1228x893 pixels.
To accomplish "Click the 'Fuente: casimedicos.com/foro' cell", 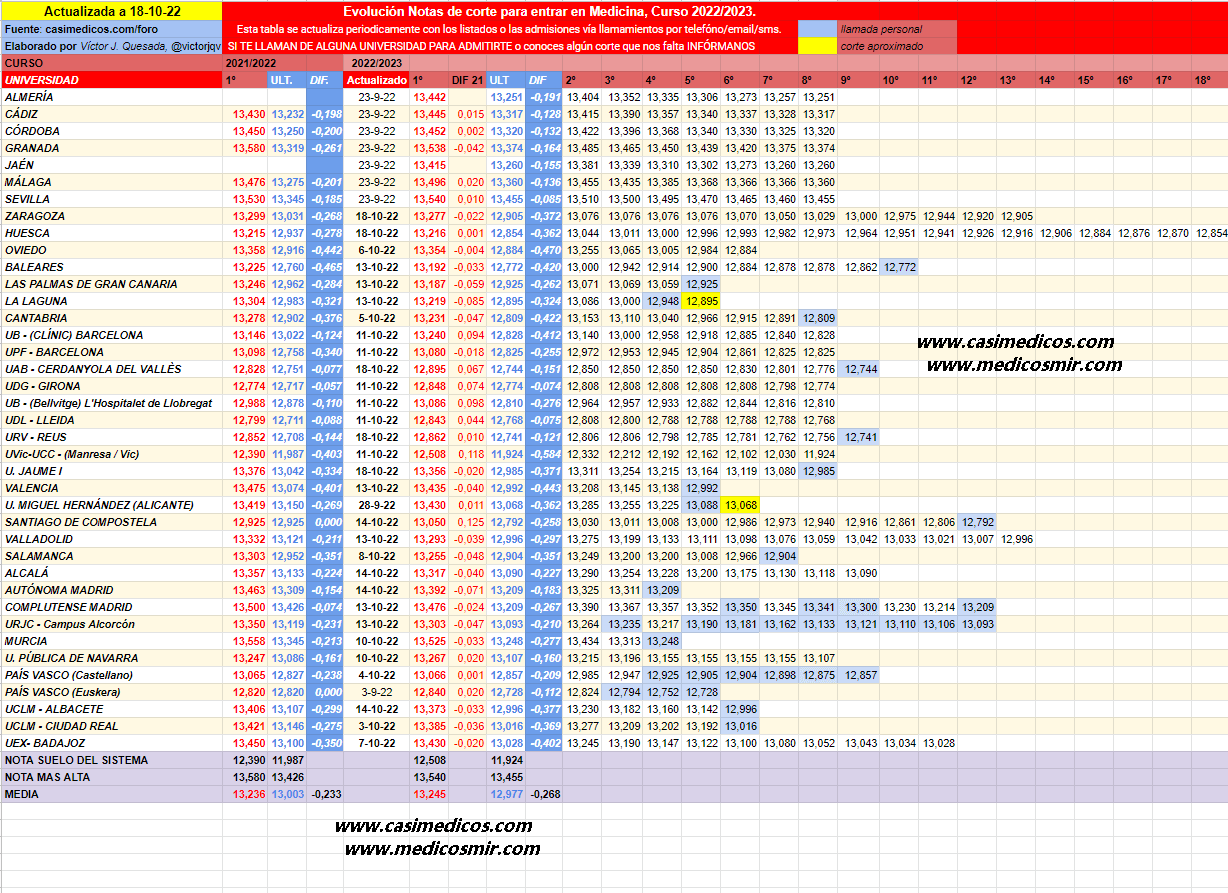I will coord(111,30).
